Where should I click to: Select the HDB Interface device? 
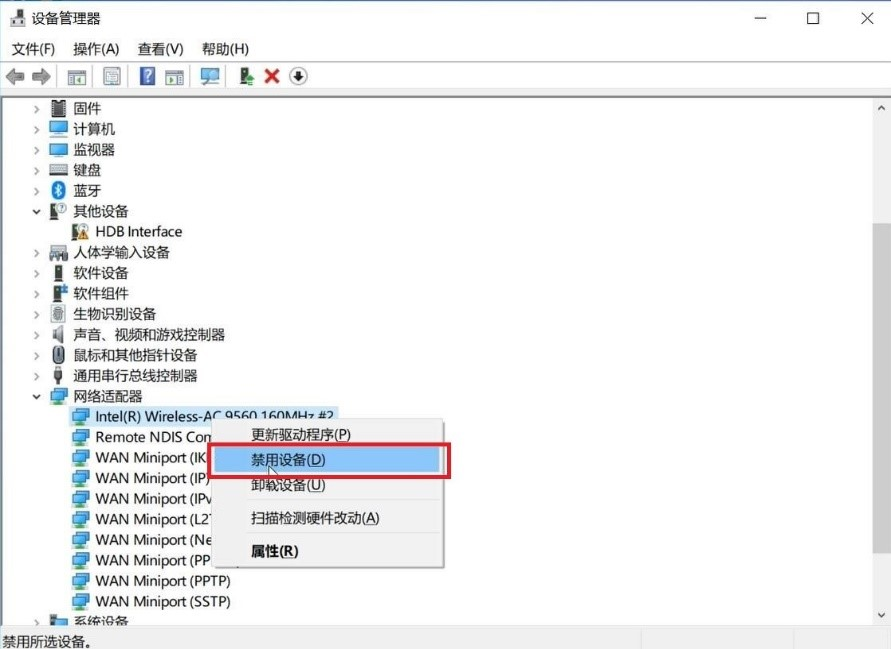click(x=138, y=232)
